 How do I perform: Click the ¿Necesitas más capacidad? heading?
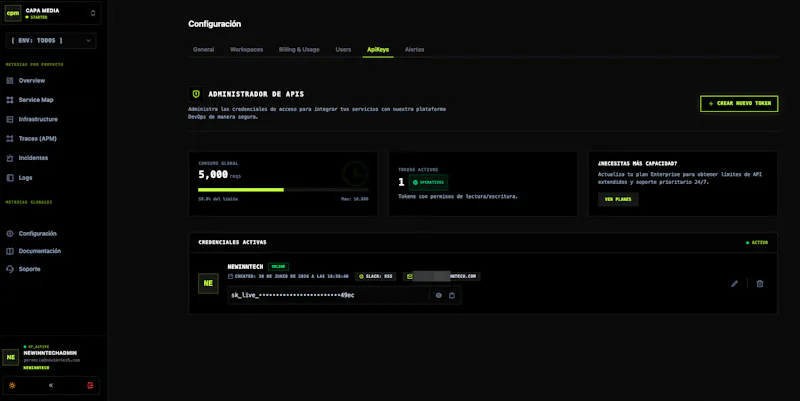click(637, 164)
